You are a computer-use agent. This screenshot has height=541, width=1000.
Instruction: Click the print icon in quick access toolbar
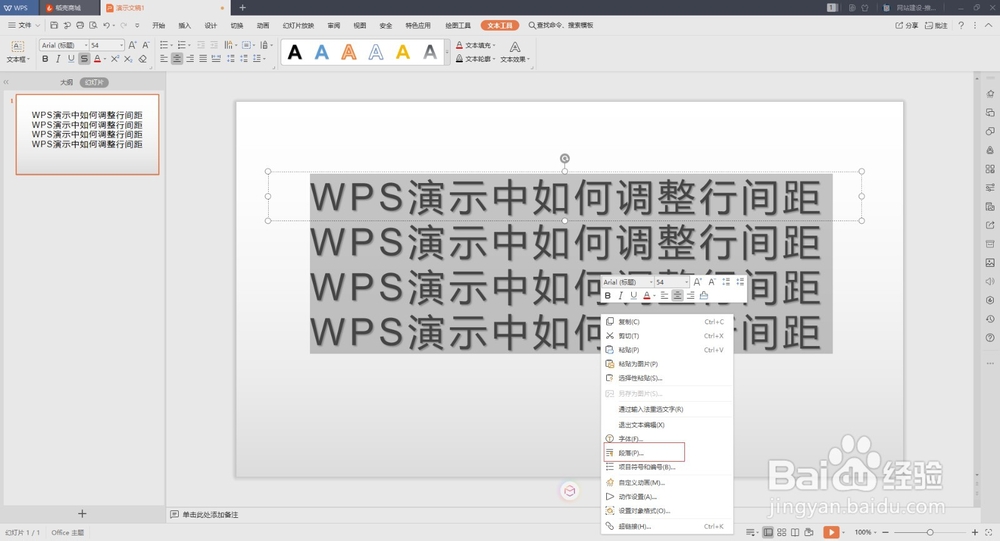pos(80,26)
